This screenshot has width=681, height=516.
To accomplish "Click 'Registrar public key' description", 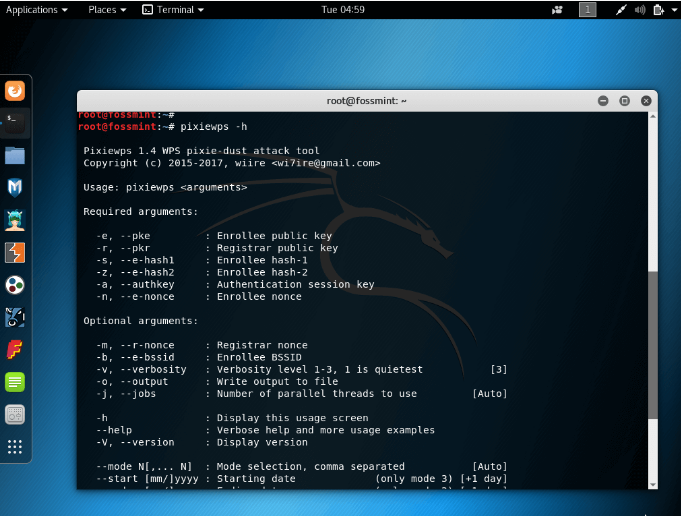I will click(x=278, y=248).
